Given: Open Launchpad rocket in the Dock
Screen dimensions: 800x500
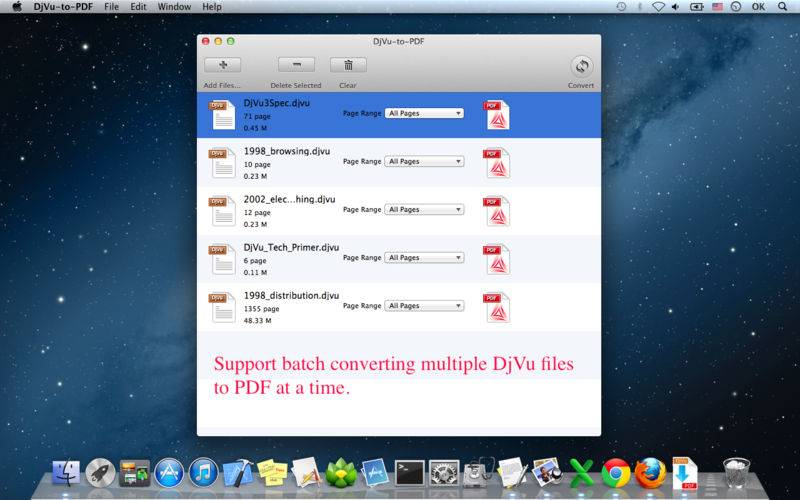Looking at the screenshot, I should [101, 473].
